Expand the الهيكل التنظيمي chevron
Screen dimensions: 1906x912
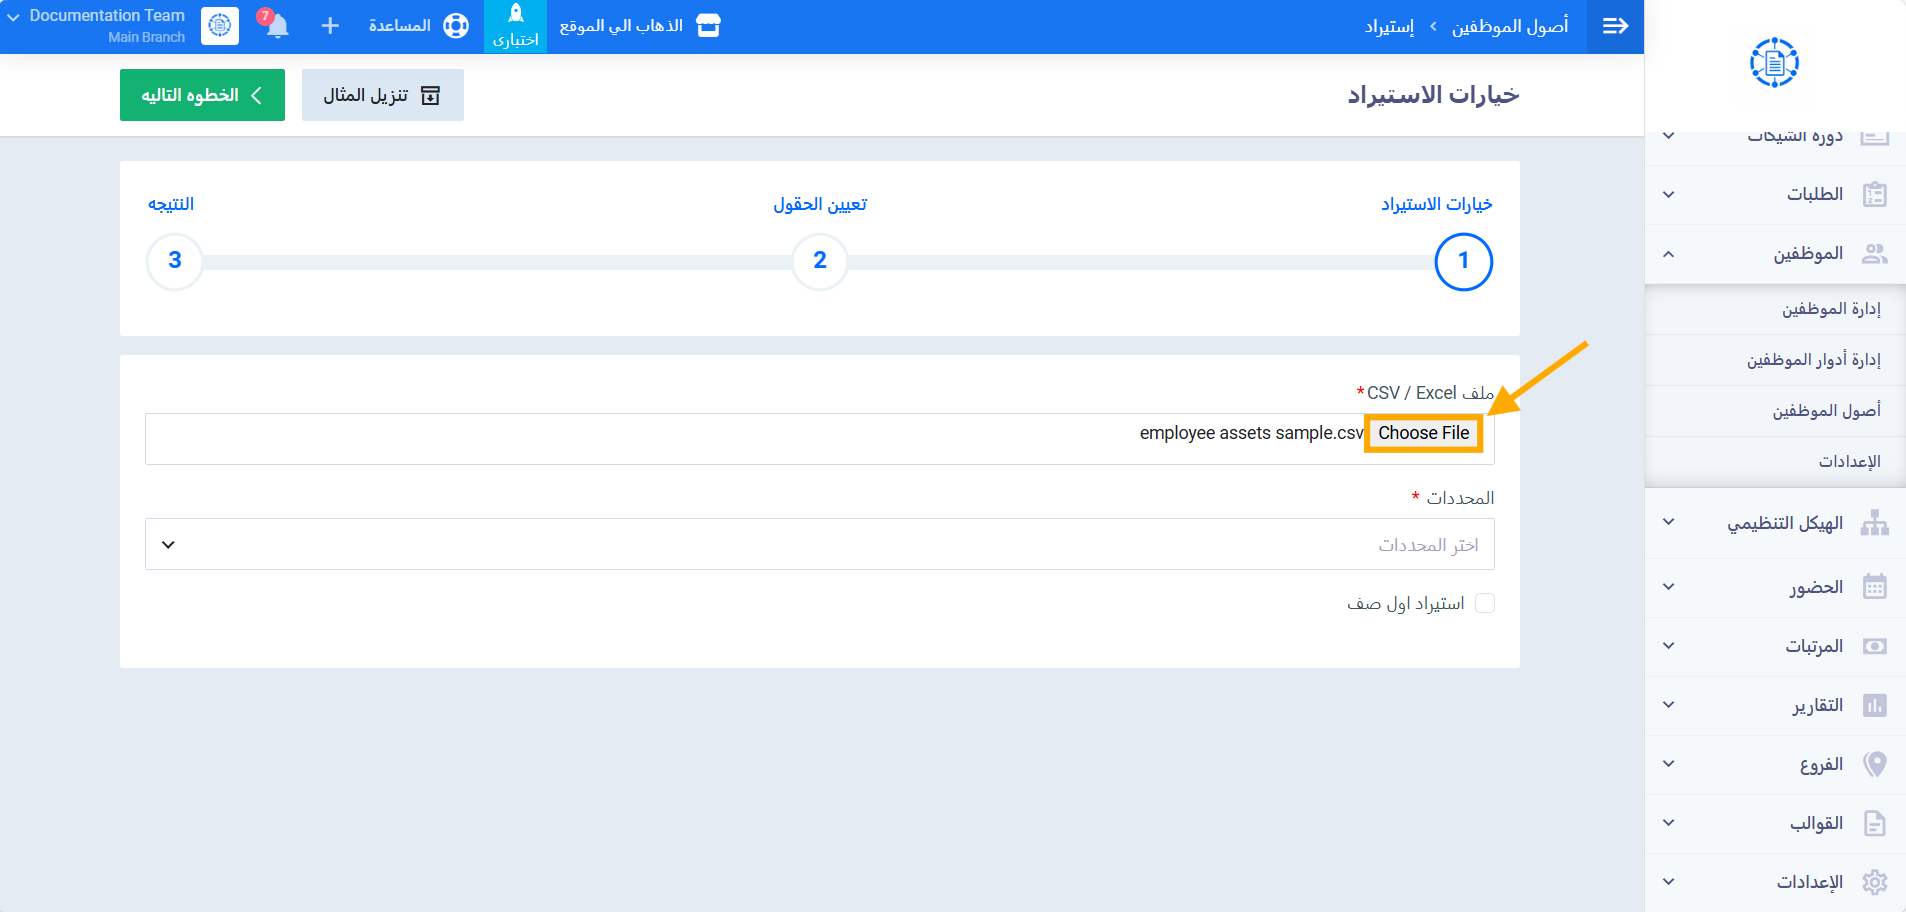pyautogui.click(x=1668, y=522)
